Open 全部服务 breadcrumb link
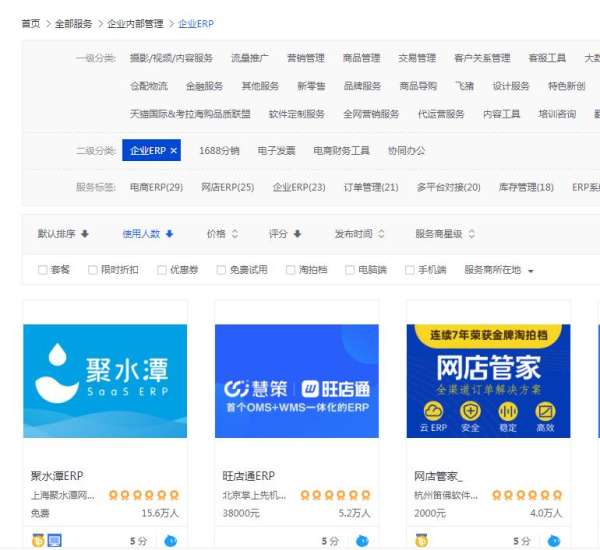Screen dimensions: 600x550 [73, 24]
